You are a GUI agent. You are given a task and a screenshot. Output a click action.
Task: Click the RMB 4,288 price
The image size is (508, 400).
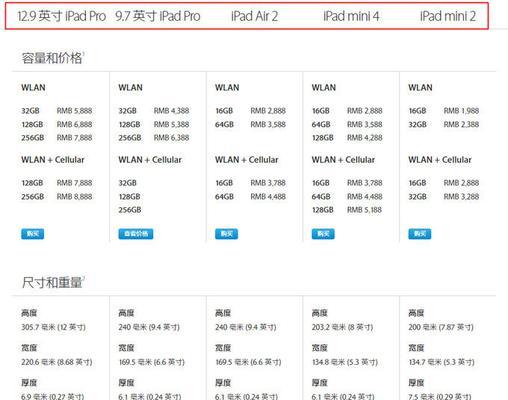[x=365, y=138]
